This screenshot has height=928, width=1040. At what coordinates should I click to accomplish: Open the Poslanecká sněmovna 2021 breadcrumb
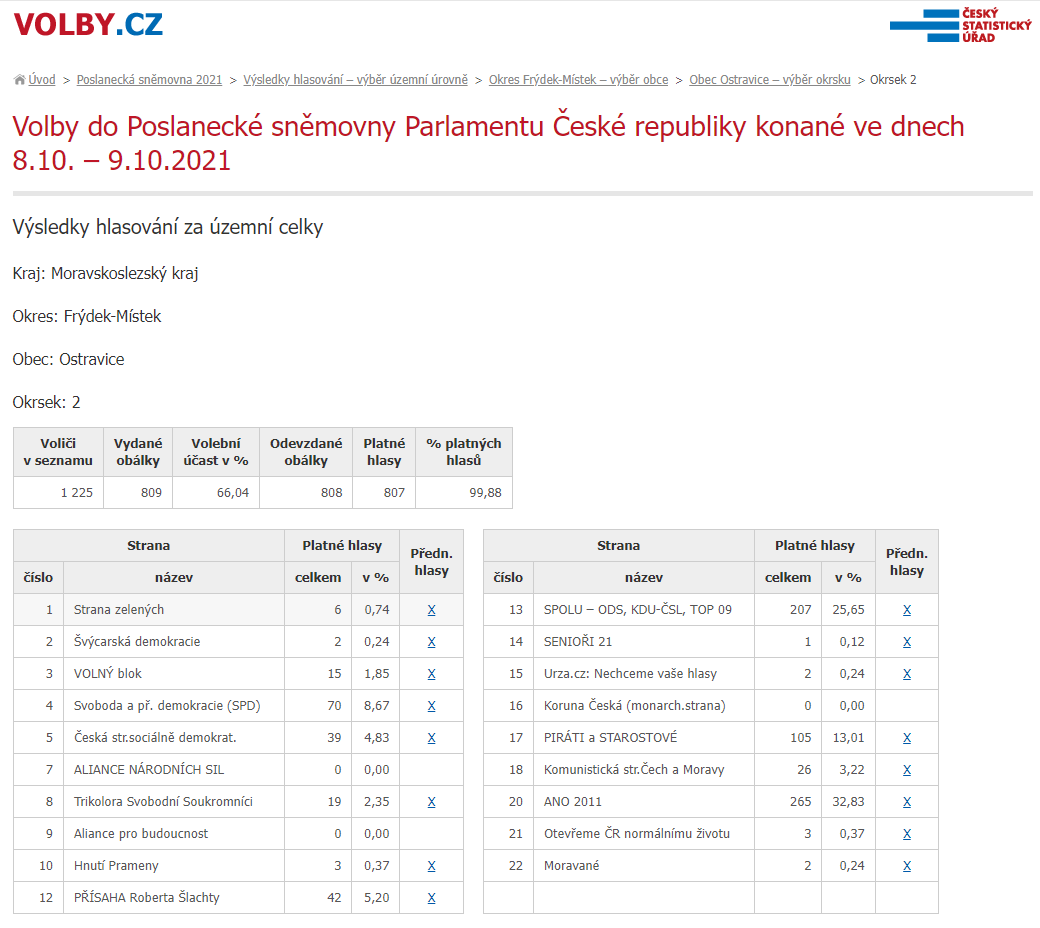point(149,80)
